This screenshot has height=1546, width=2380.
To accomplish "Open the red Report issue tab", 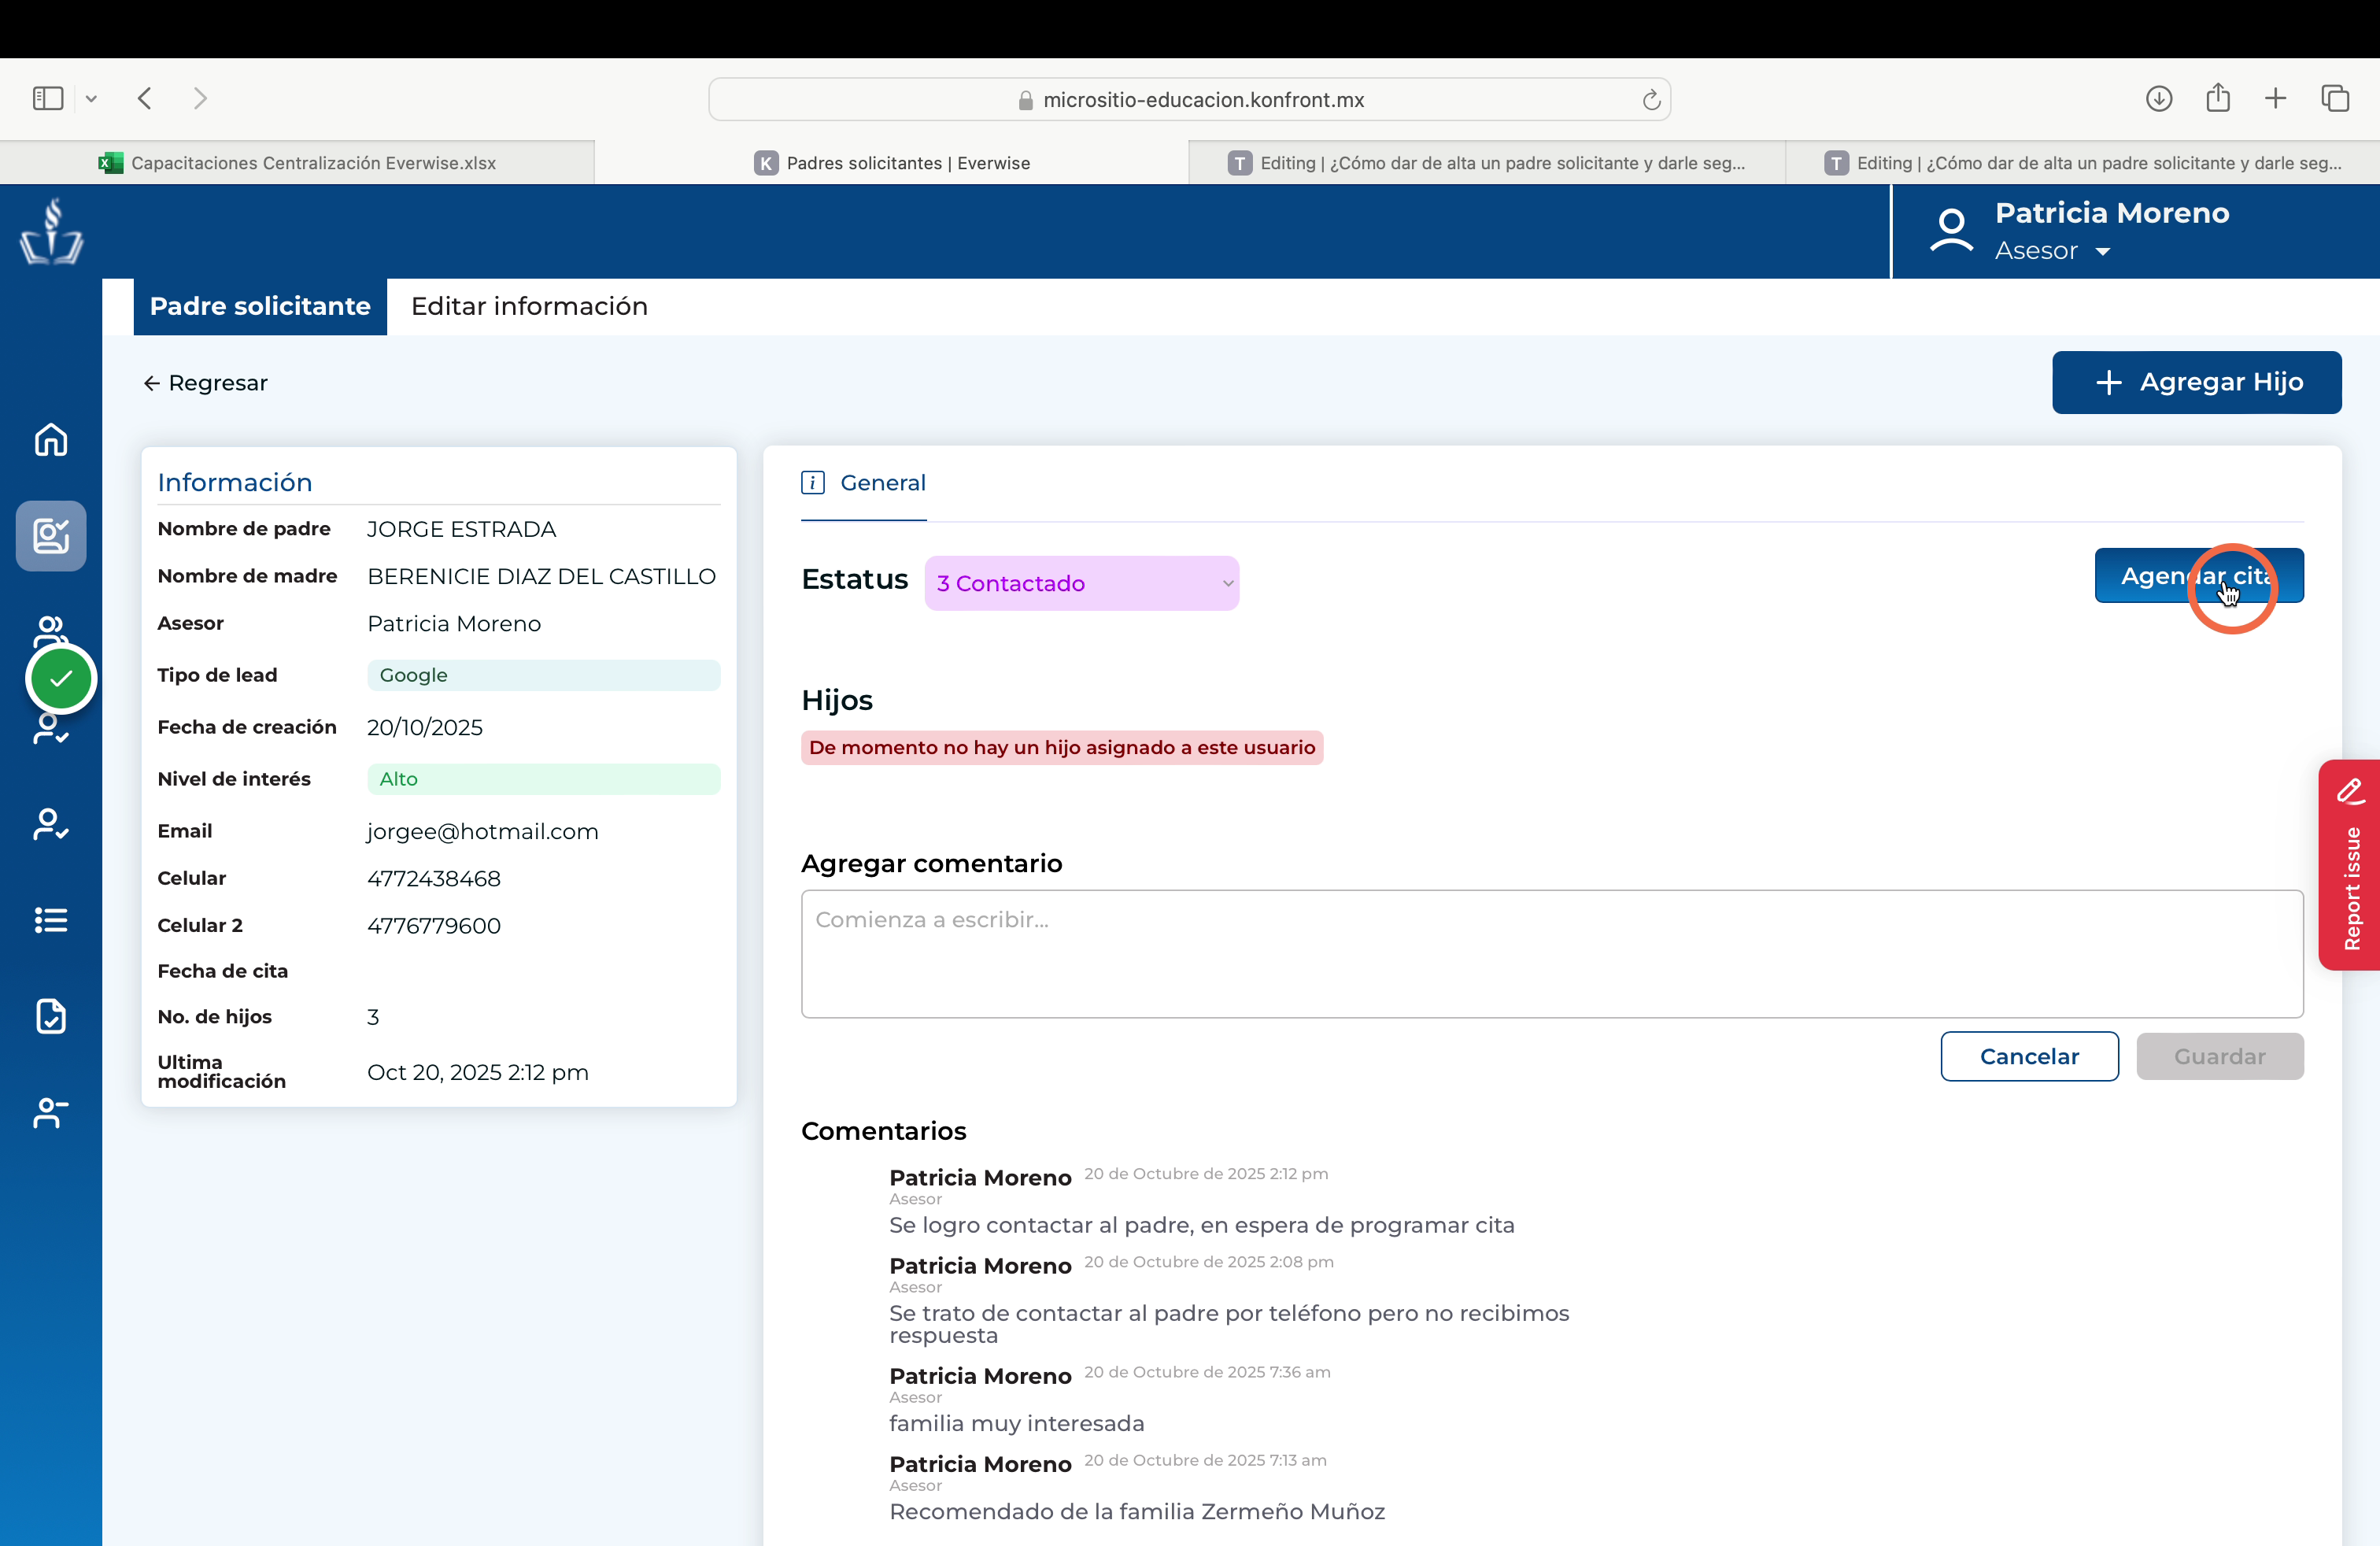I will [2350, 865].
